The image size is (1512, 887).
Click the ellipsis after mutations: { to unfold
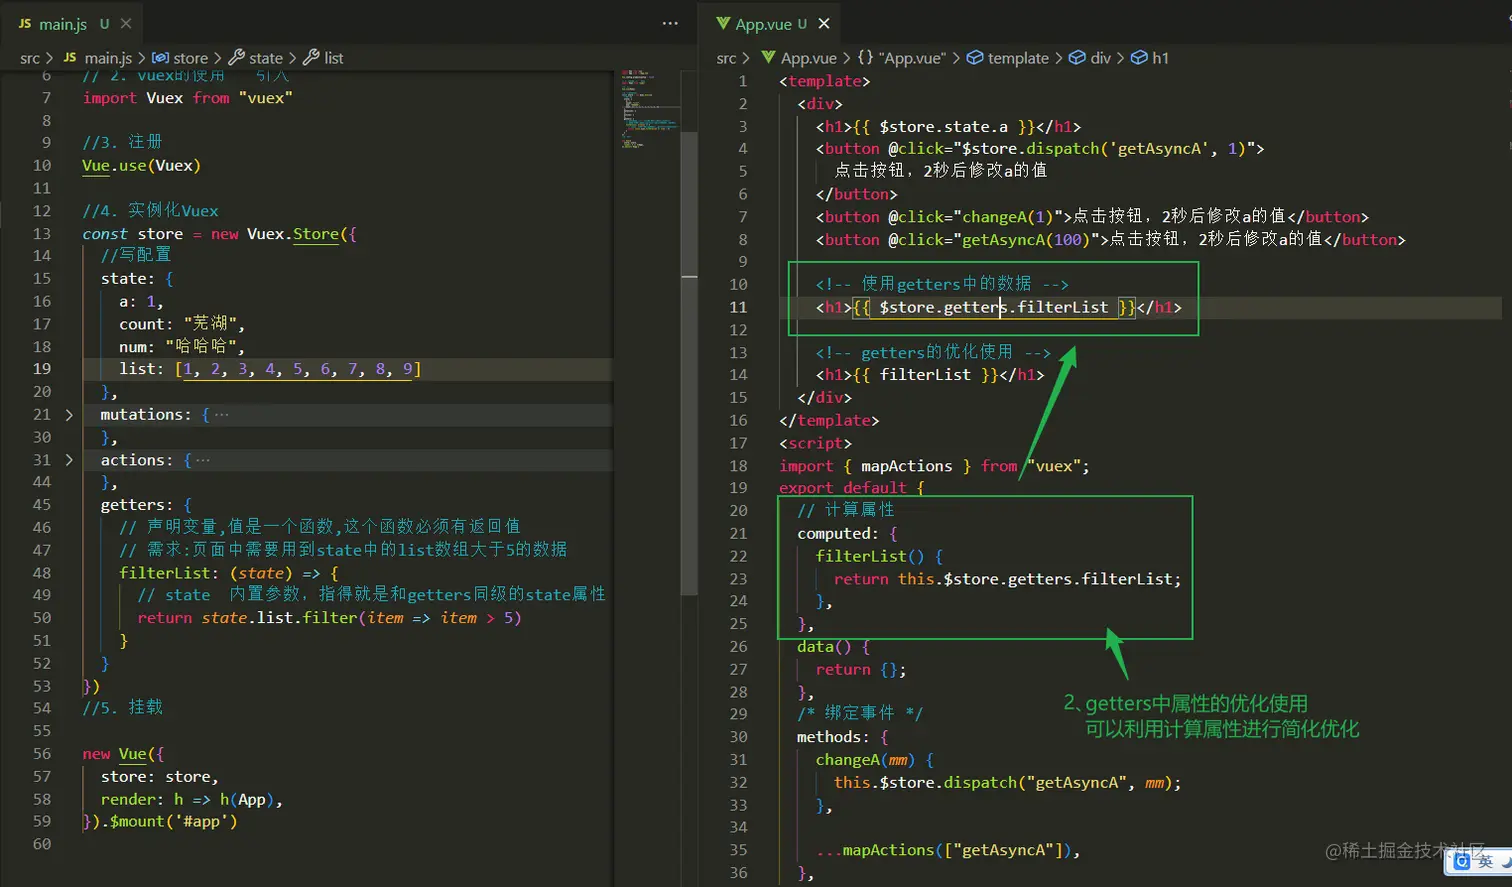click(x=222, y=415)
